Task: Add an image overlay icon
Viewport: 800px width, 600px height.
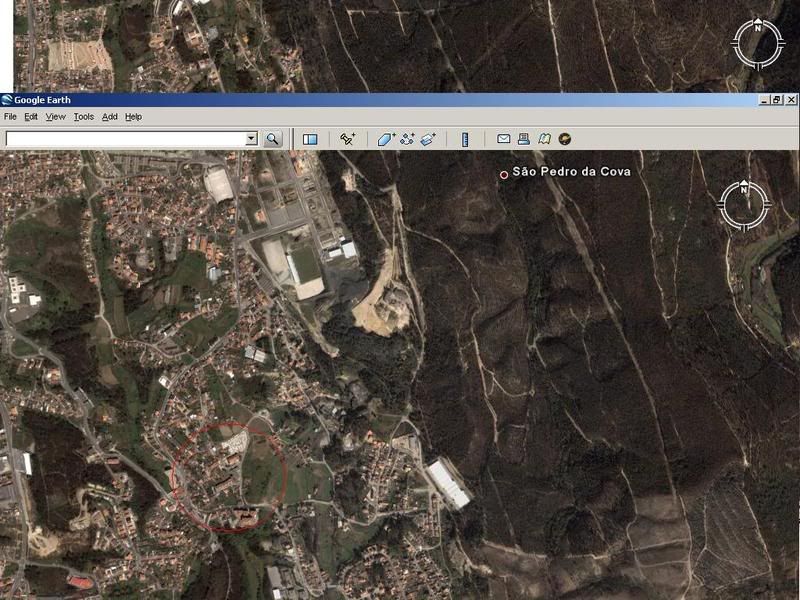Action: click(428, 139)
